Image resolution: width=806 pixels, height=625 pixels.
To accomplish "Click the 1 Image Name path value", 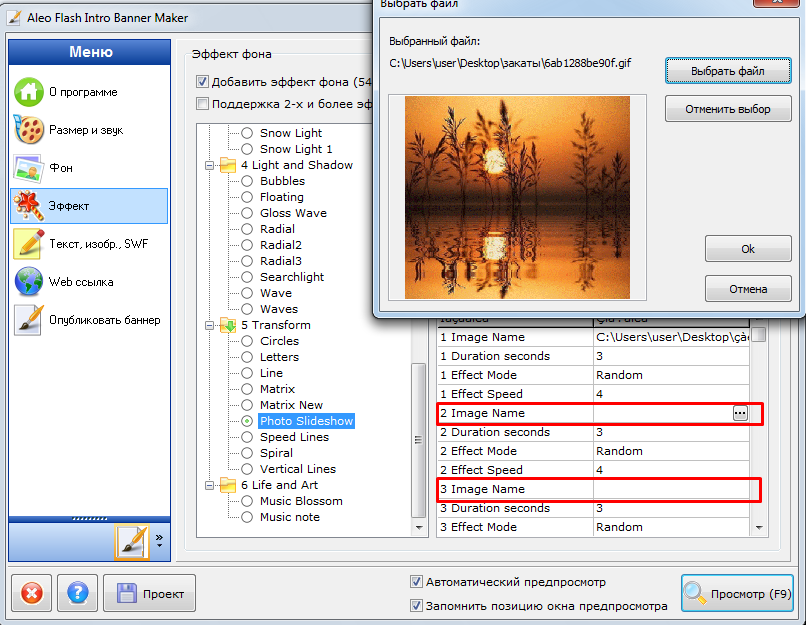I will pos(671,337).
